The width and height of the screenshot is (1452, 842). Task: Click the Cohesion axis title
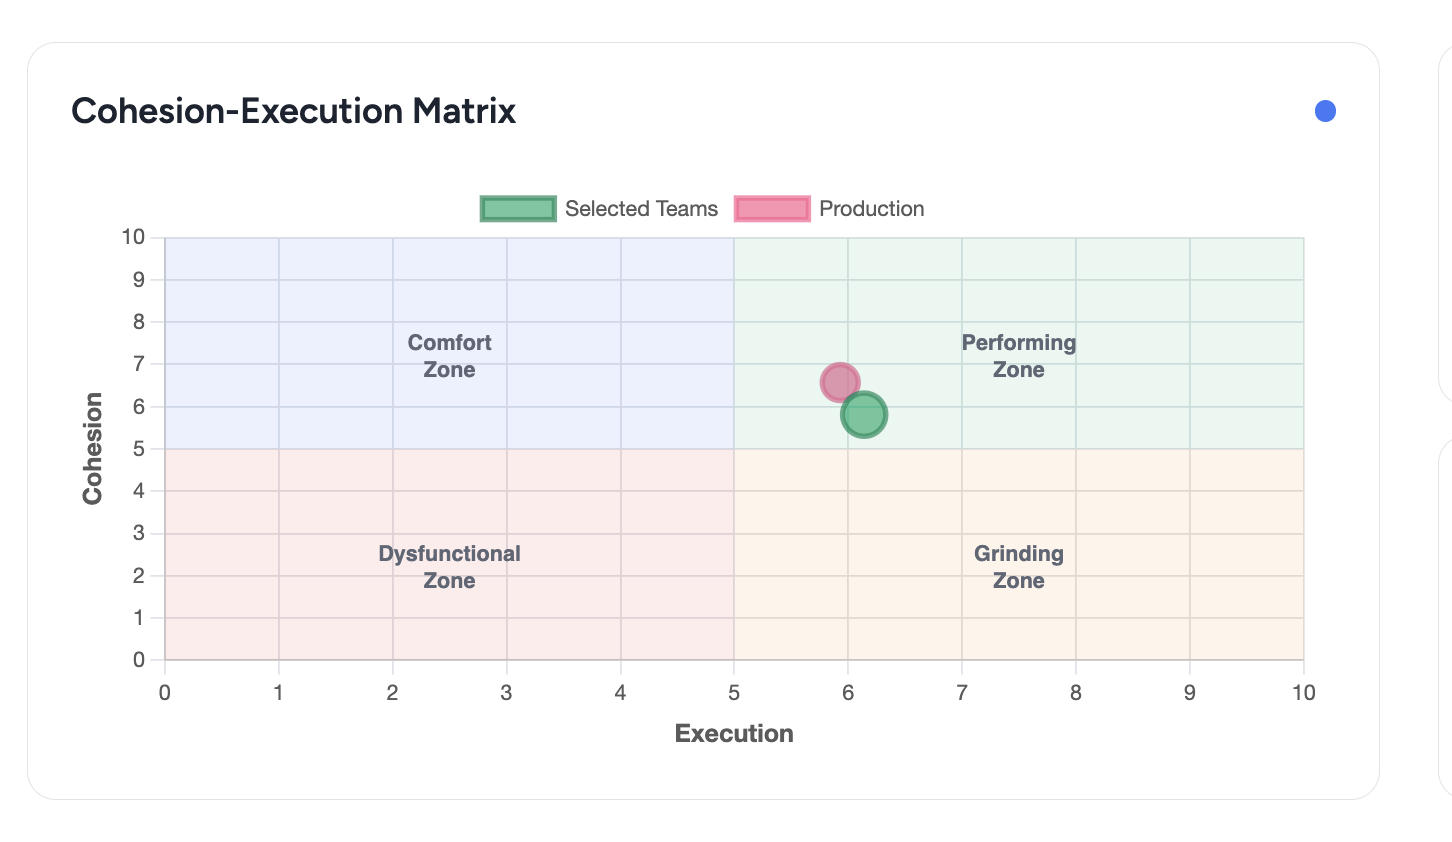tap(93, 448)
